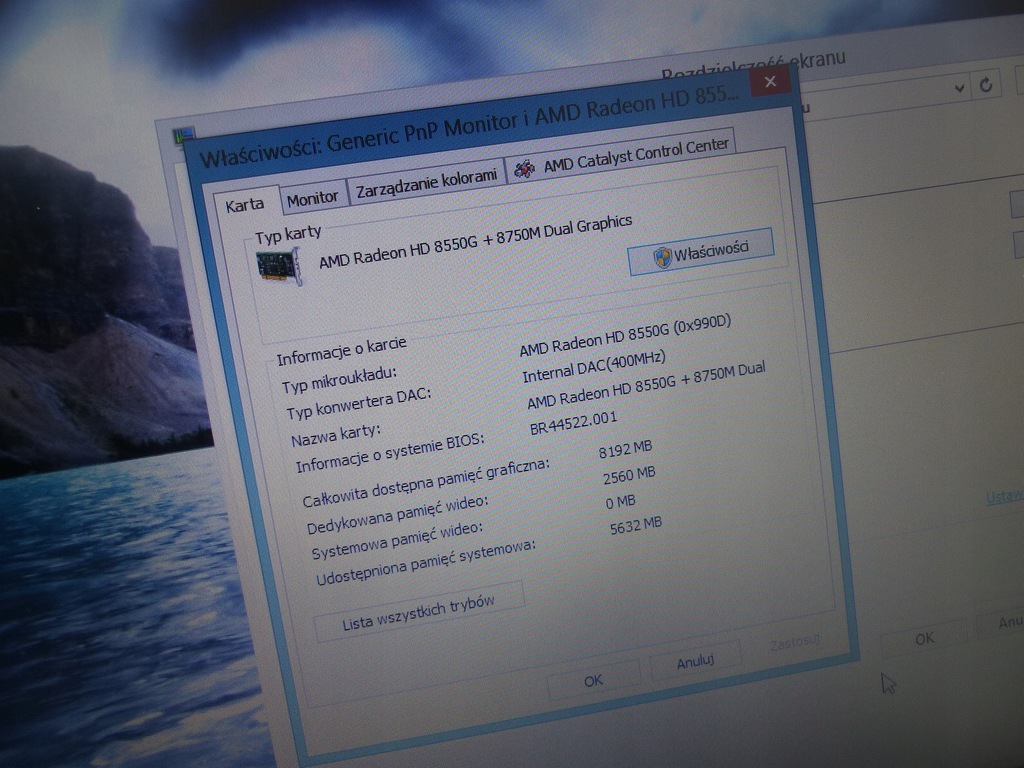Click the Dedykowana pamięć wideo label
1024x768 pixels.
pos(397,515)
